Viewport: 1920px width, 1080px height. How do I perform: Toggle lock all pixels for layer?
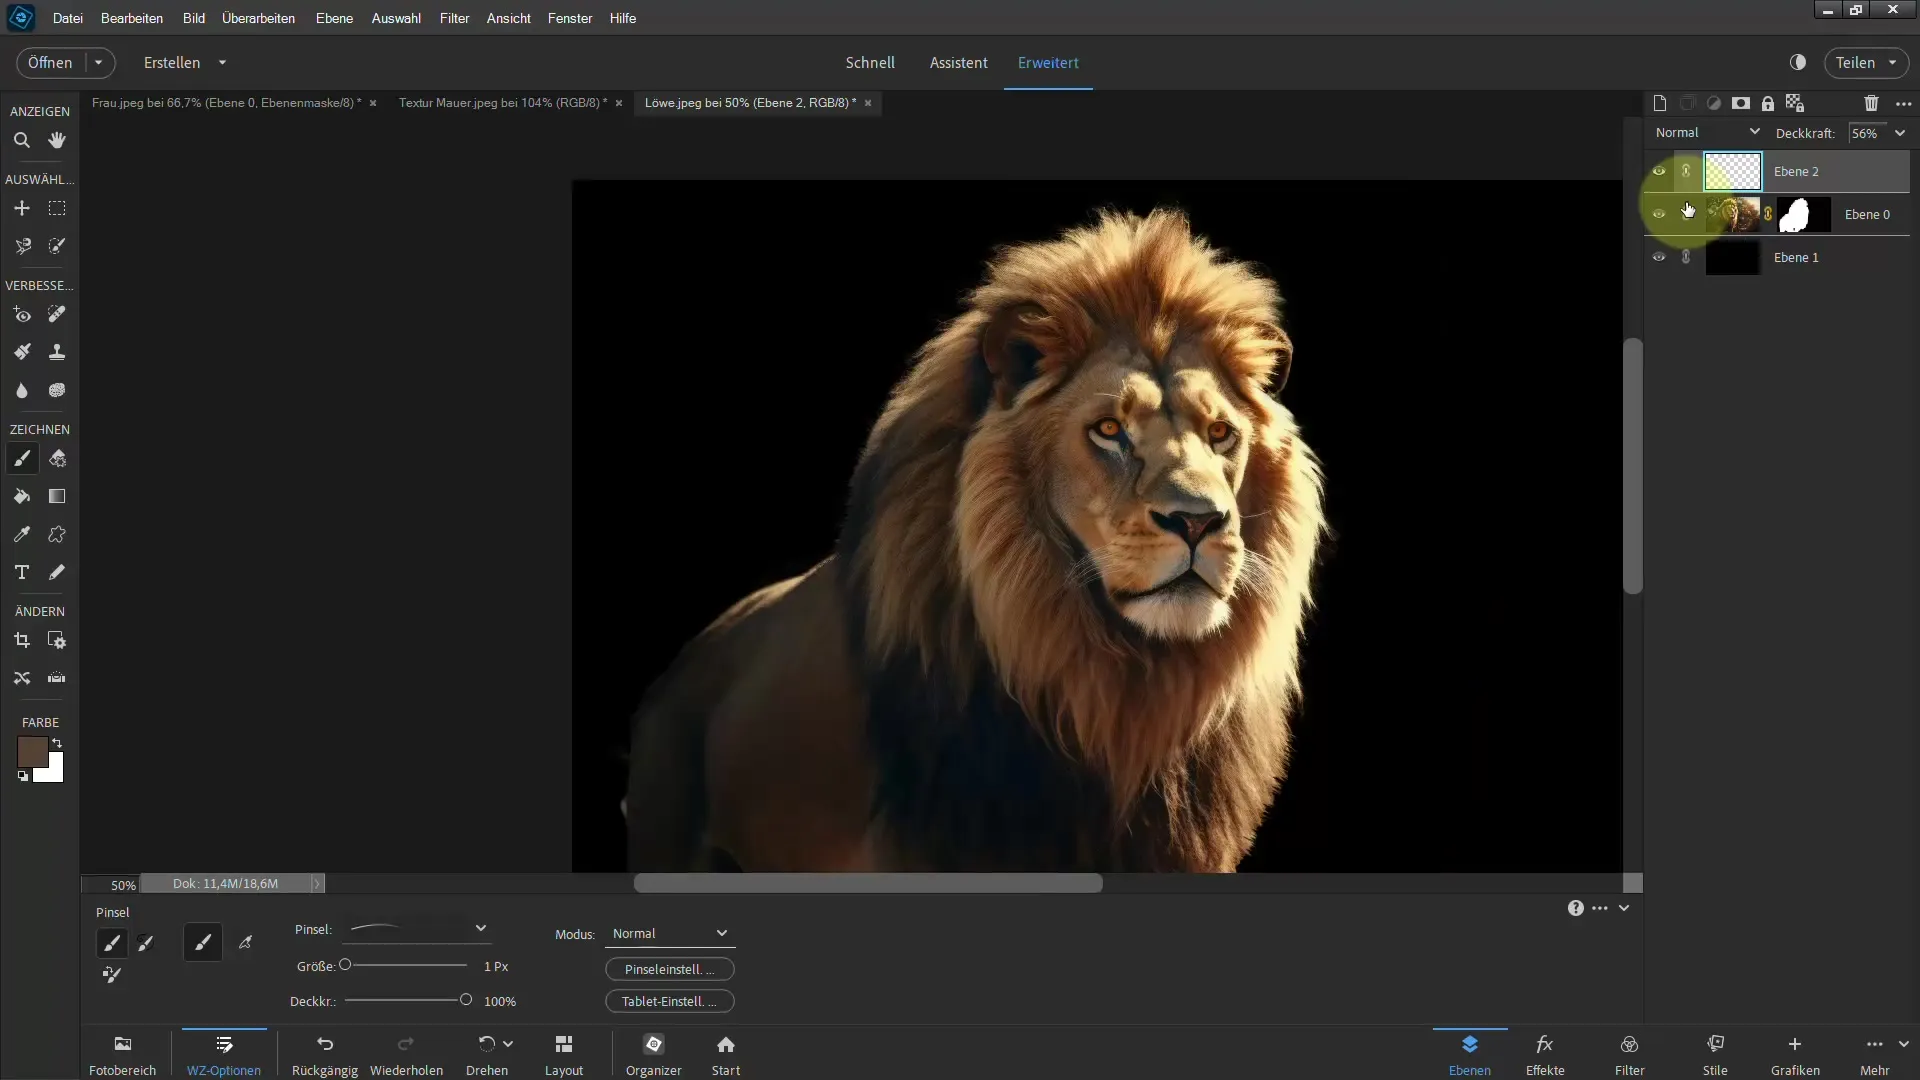[1768, 103]
